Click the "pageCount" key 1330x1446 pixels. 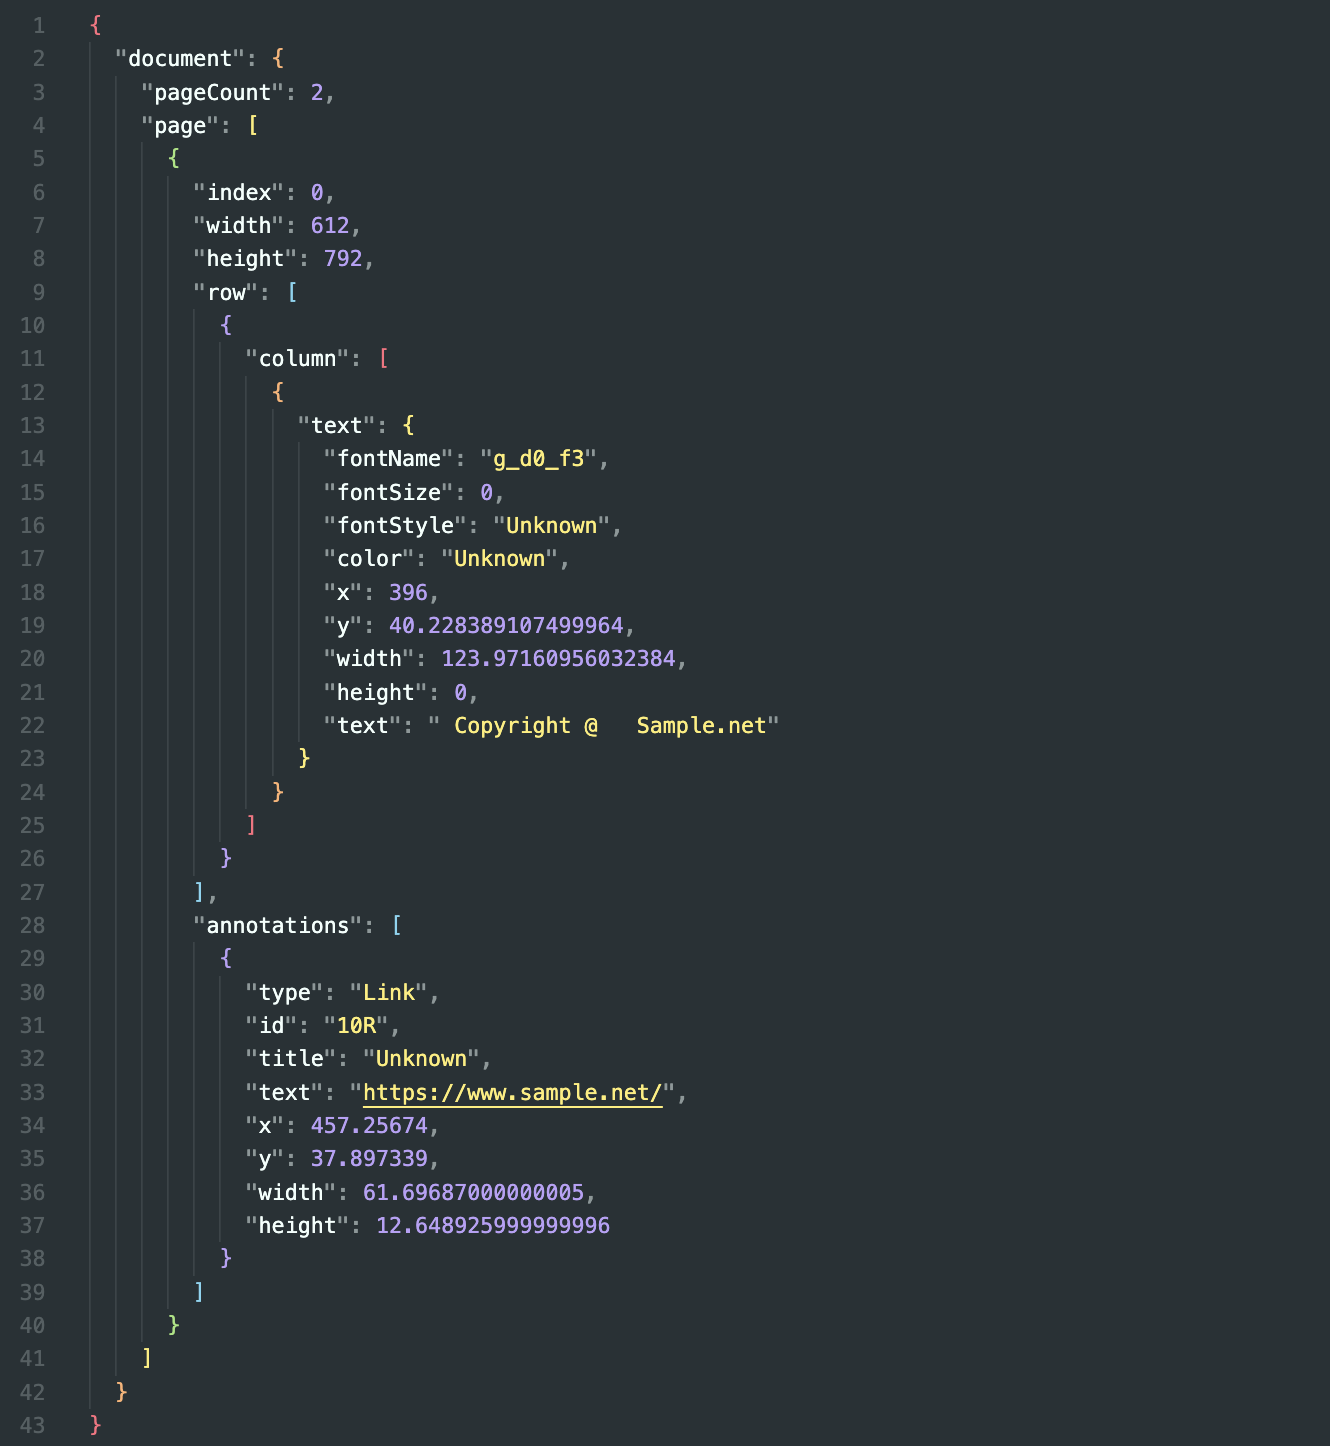pos(212,92)
